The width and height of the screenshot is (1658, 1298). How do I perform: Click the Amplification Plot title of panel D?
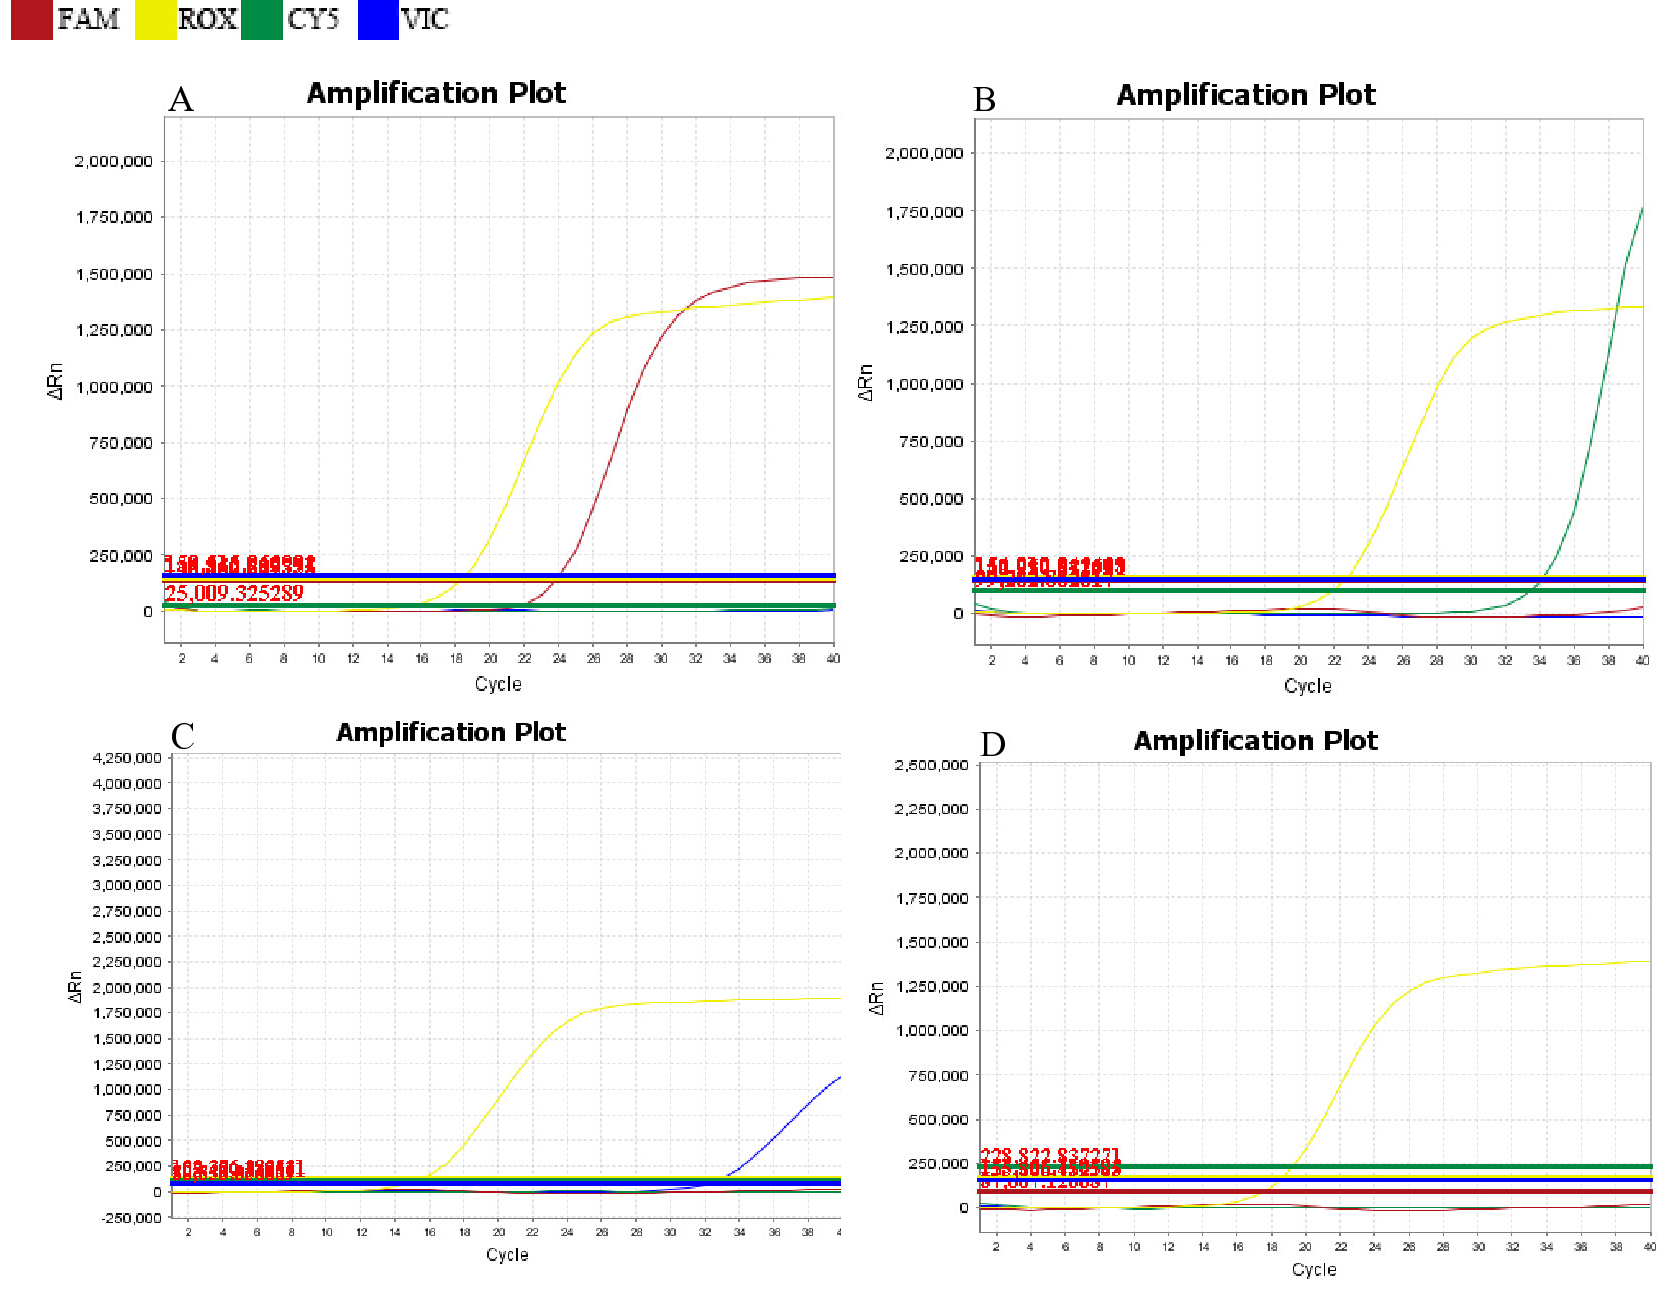[x=1255, y=740]
